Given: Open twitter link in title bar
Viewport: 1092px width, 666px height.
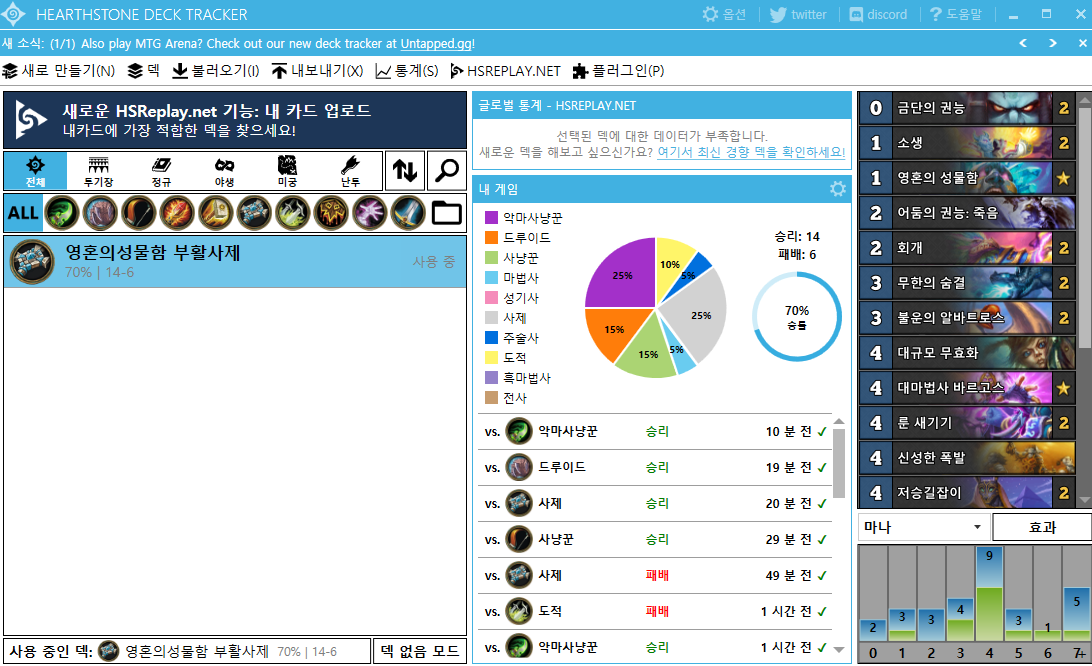Looking at the screenshot, I should 798,15.
